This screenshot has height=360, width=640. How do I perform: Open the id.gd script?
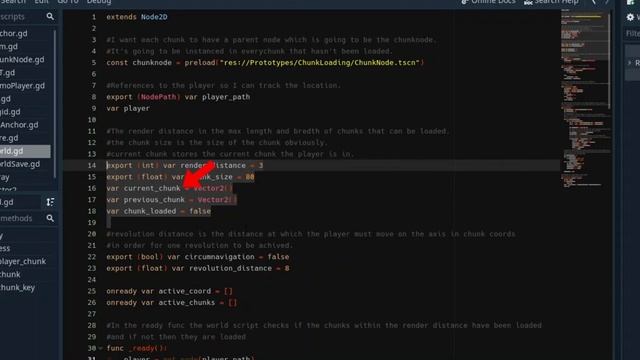10,112
